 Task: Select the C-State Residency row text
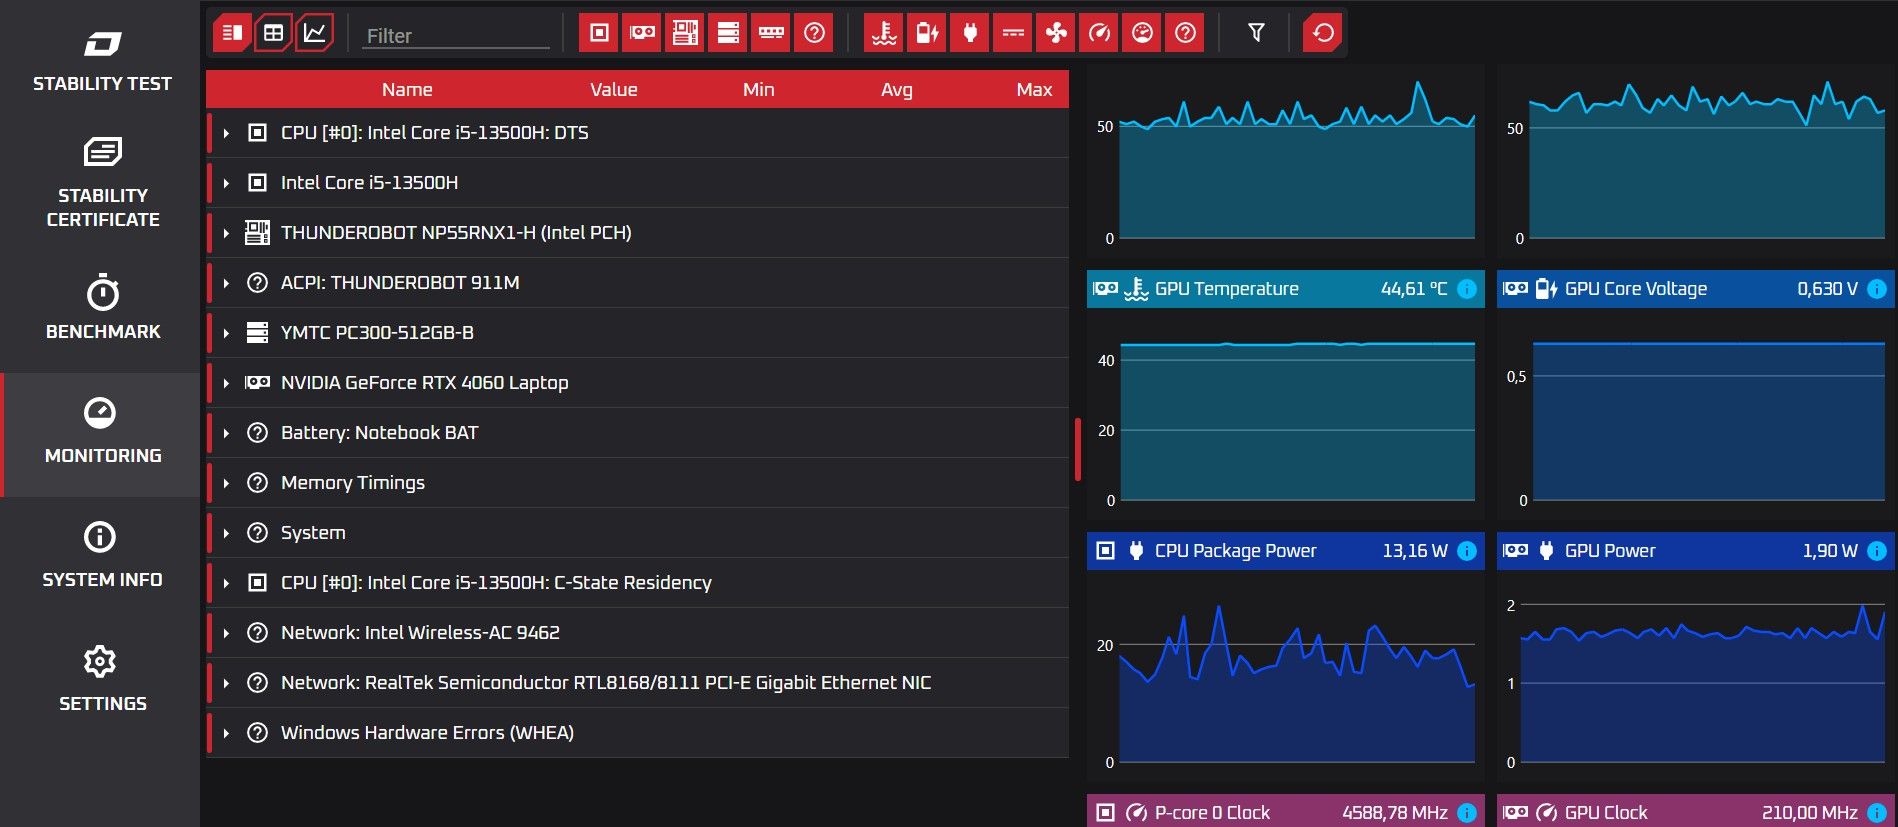(x=496, y=582)
